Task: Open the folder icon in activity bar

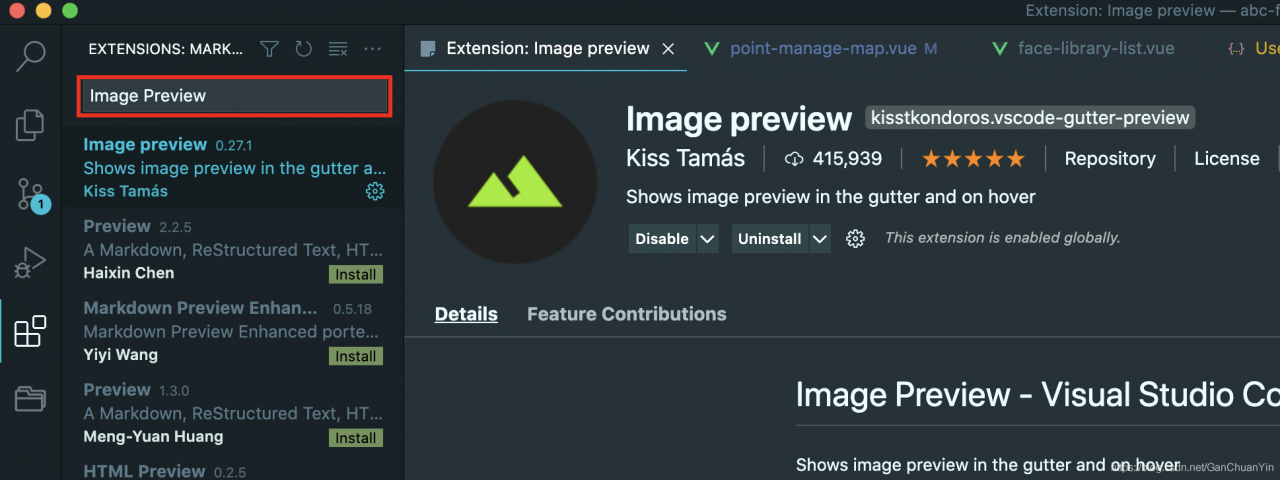Action: (x=30, y=399)
